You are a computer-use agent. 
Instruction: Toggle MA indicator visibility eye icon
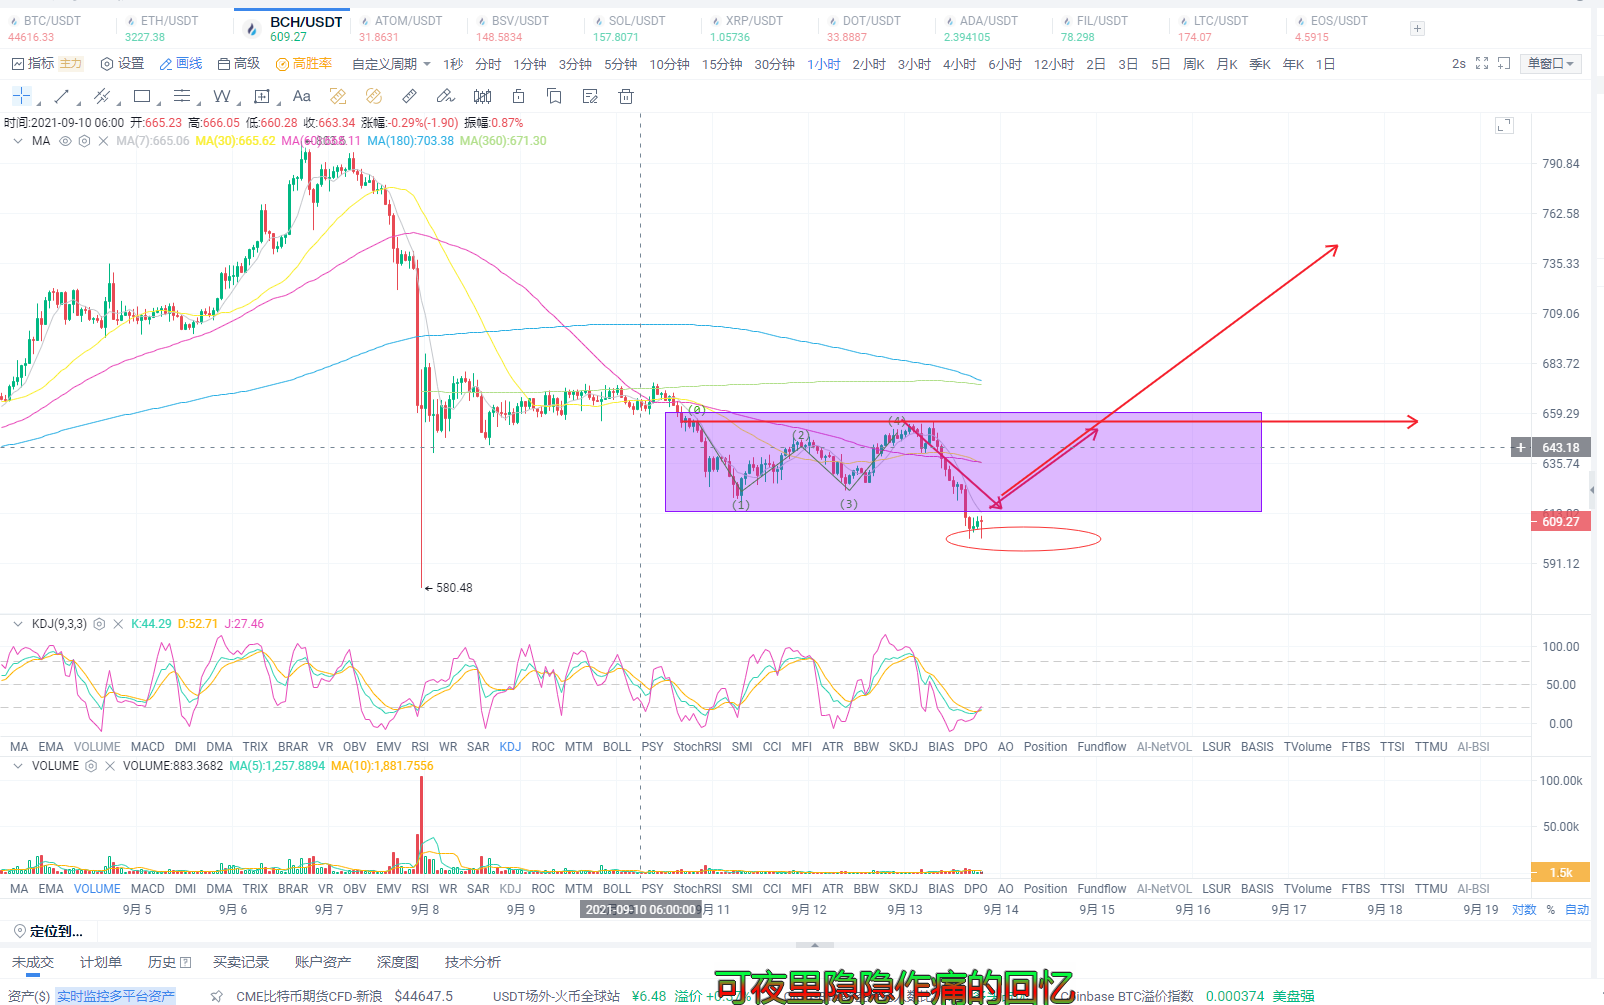[65, 141]
